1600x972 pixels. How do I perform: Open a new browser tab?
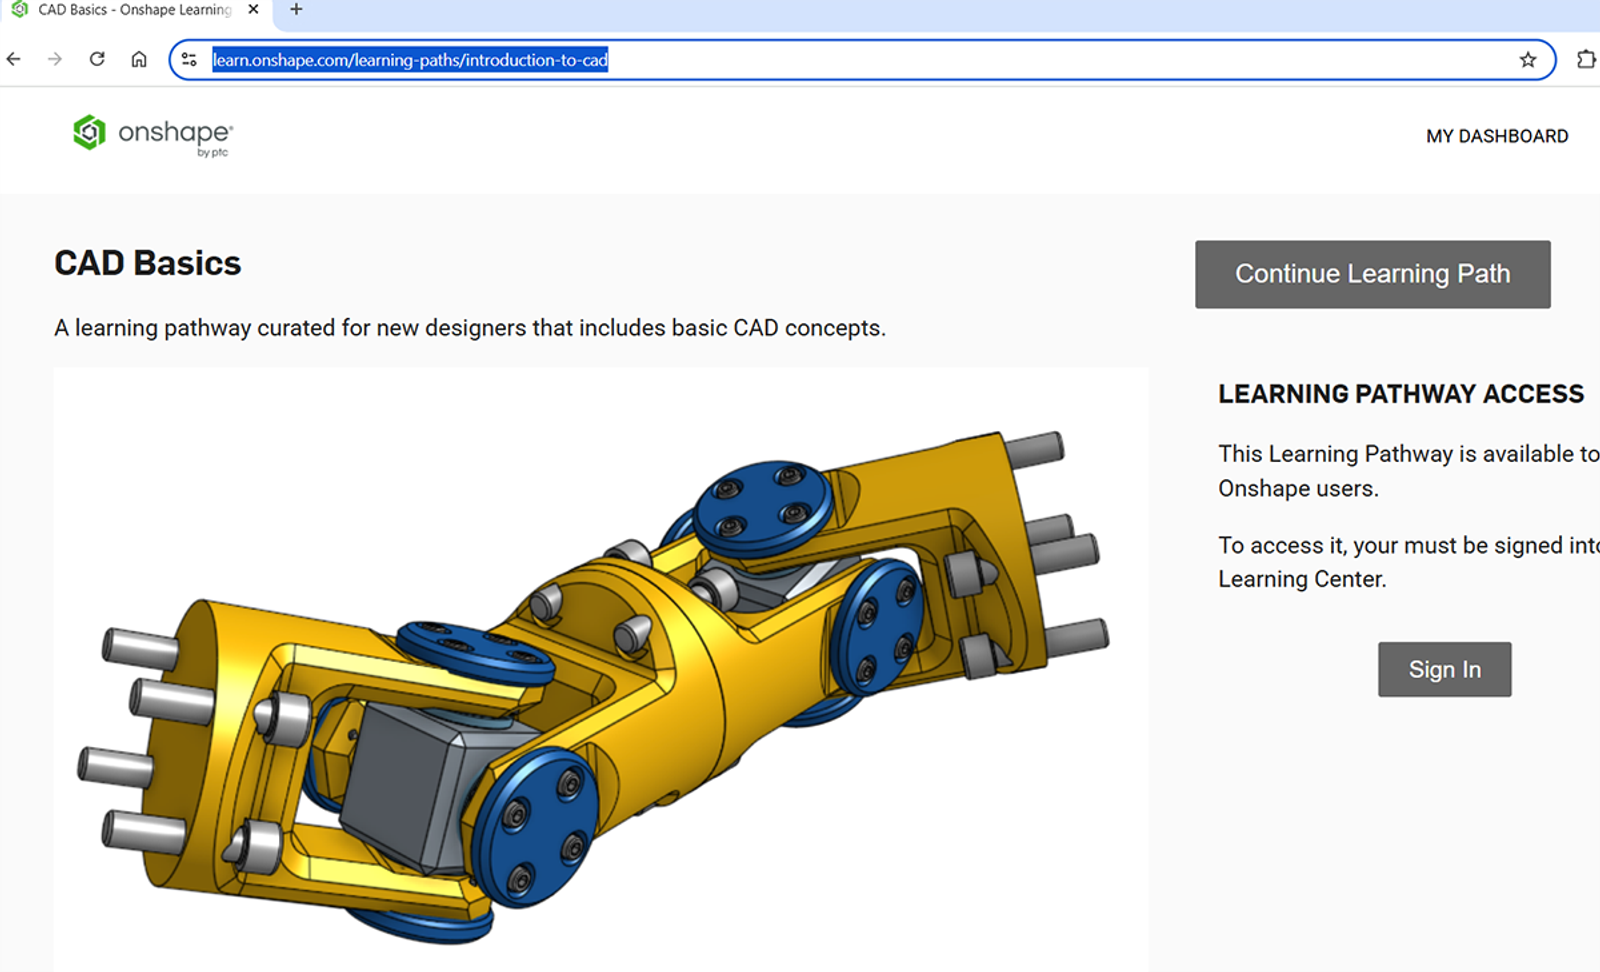pos(294,10)
